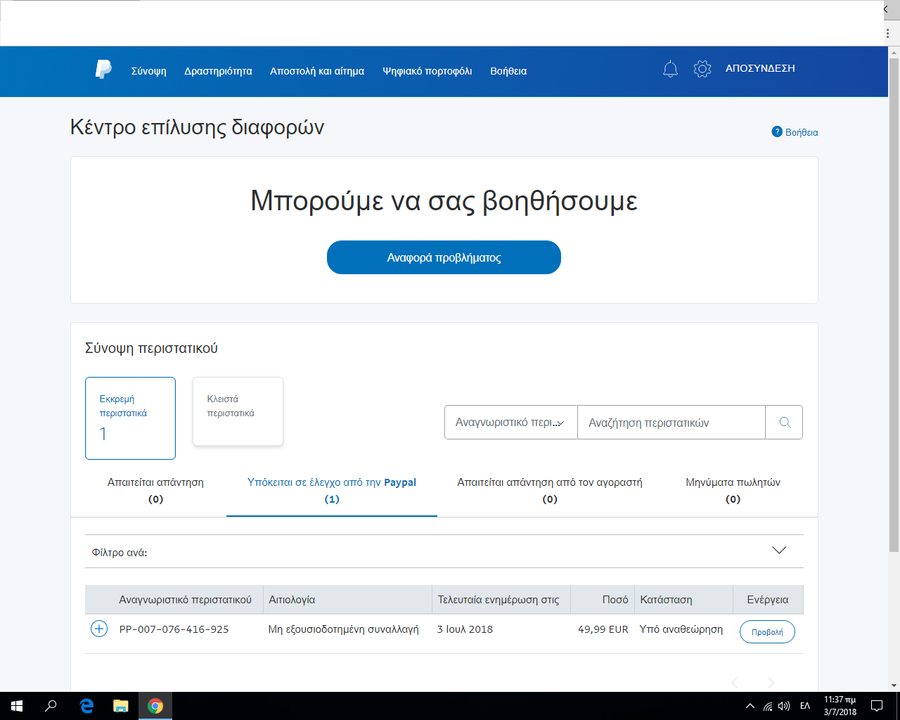Open the Αναγνωριστικό περιστατικού search type dropdown
Screen dimensions: 900x720
pyautogui.click(x=510, y=423)
